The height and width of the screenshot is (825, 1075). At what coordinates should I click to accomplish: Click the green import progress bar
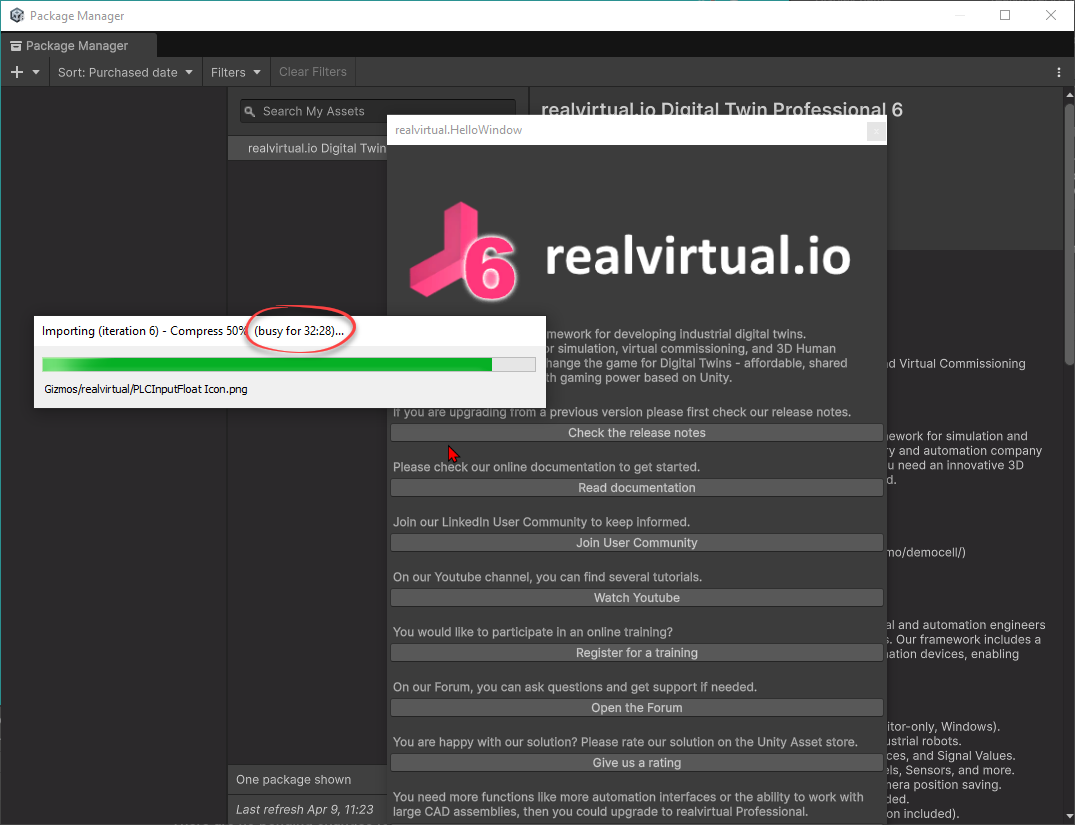click(x=289, y=364)
